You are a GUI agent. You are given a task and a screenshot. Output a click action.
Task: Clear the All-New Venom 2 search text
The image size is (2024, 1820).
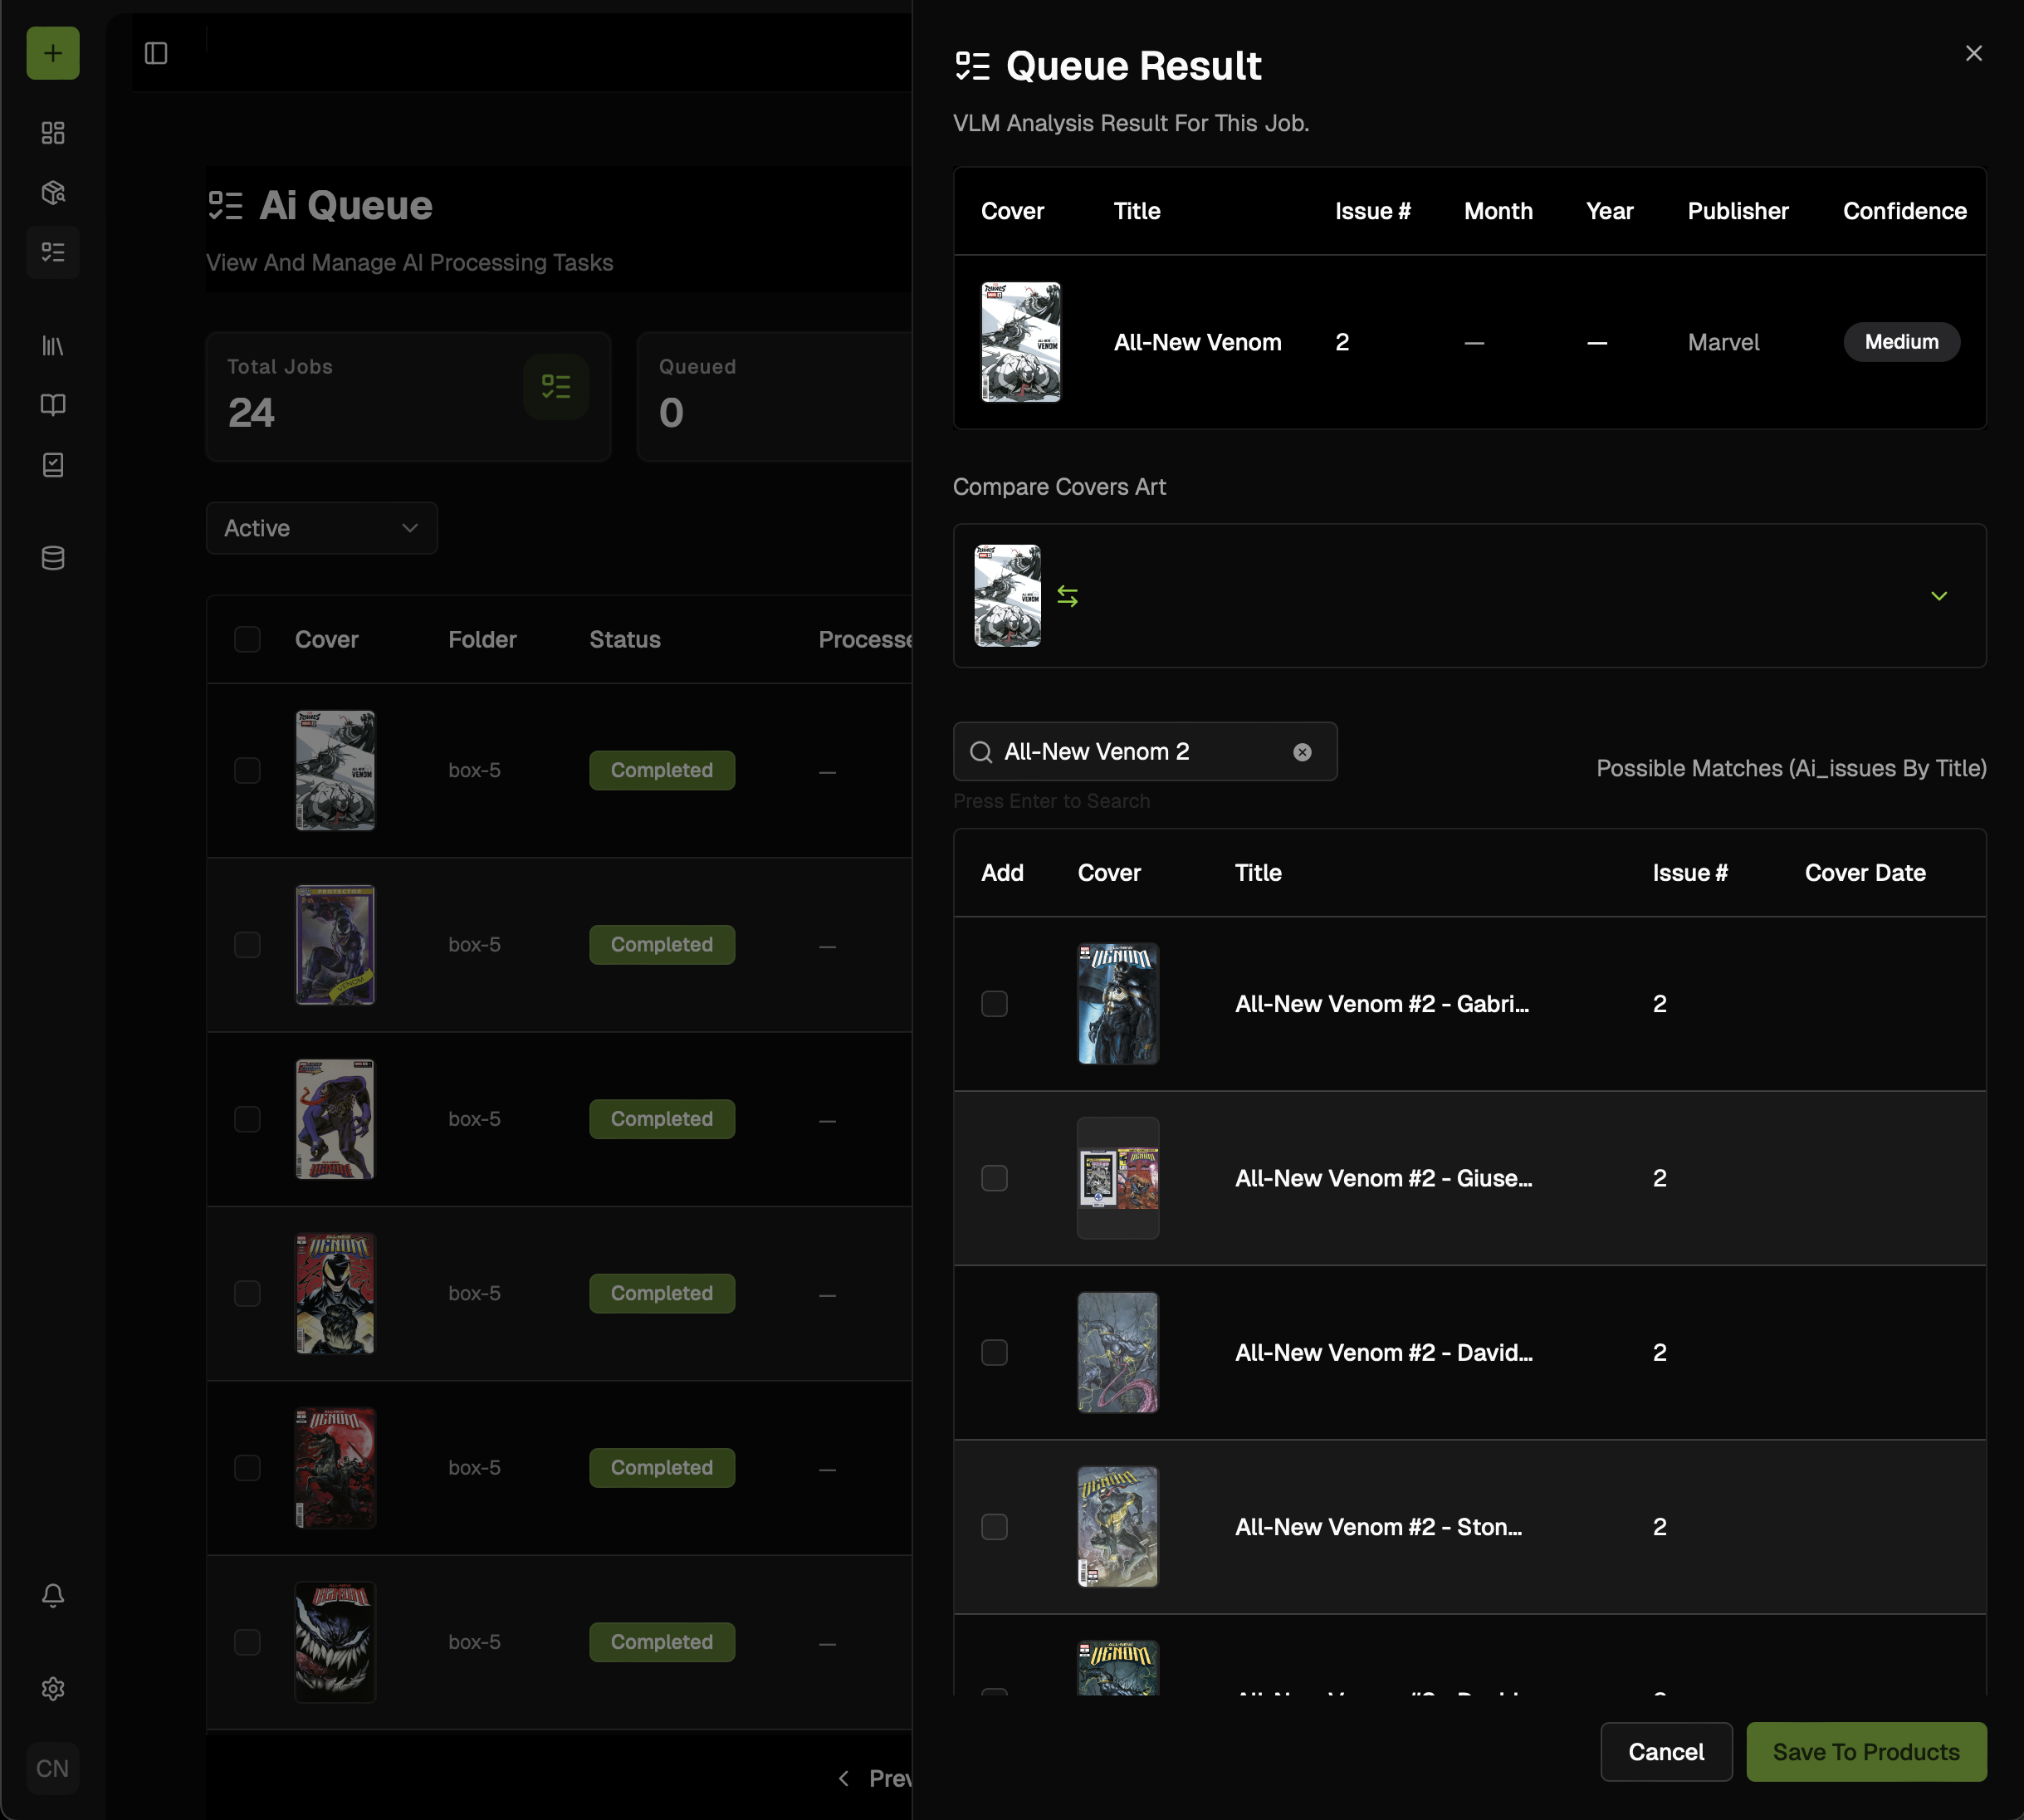point(1302,752)
